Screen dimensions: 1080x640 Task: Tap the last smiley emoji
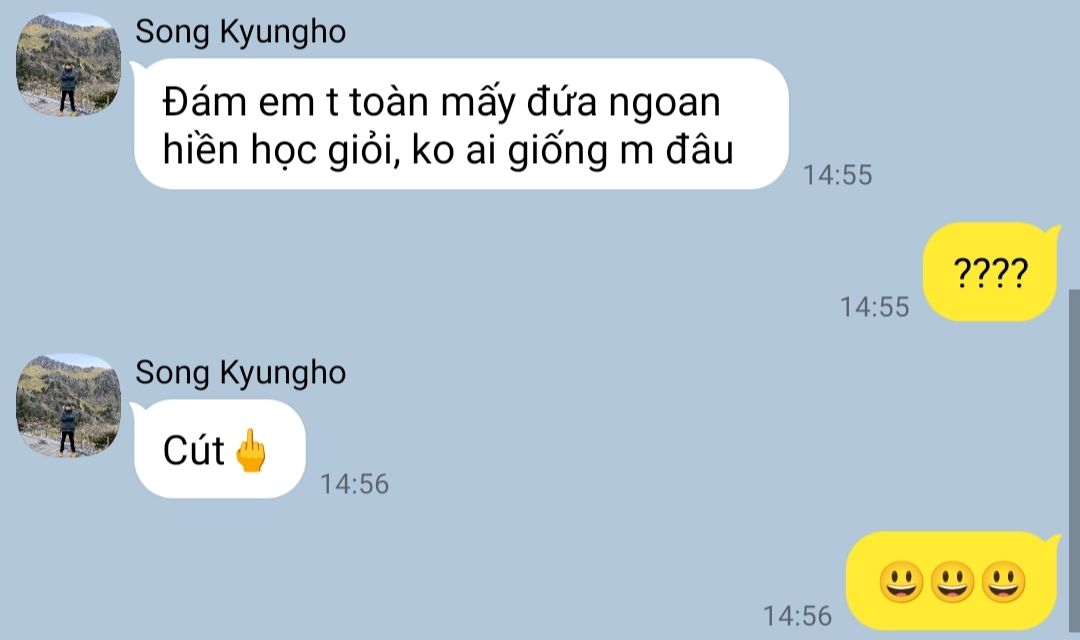point(1003,581)
